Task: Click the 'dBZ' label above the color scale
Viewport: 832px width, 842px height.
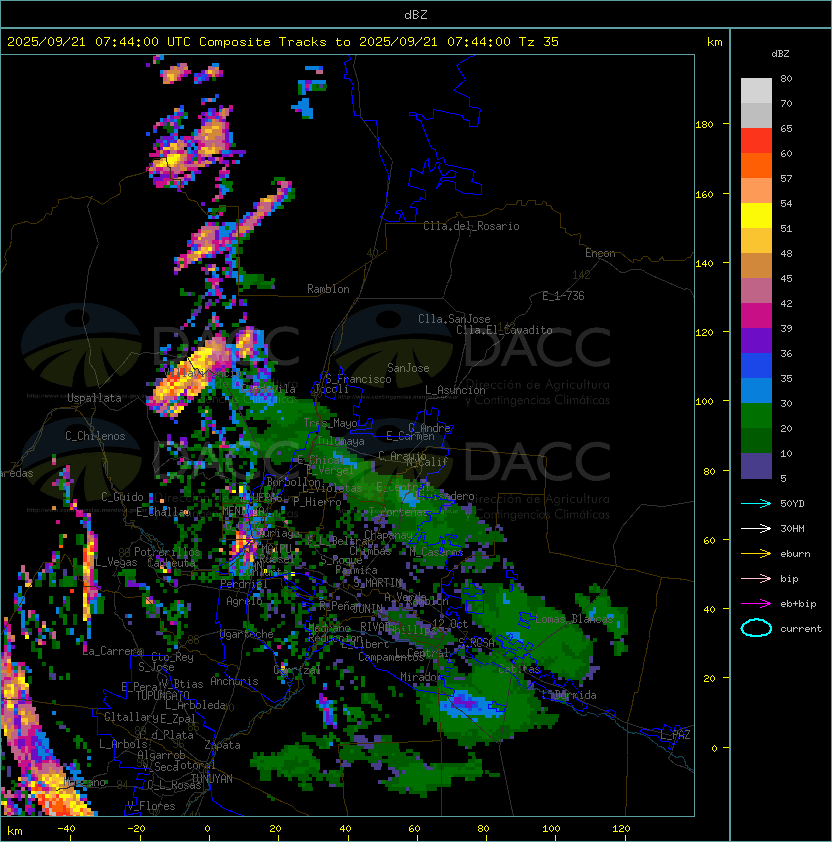Action: (780, 54)
